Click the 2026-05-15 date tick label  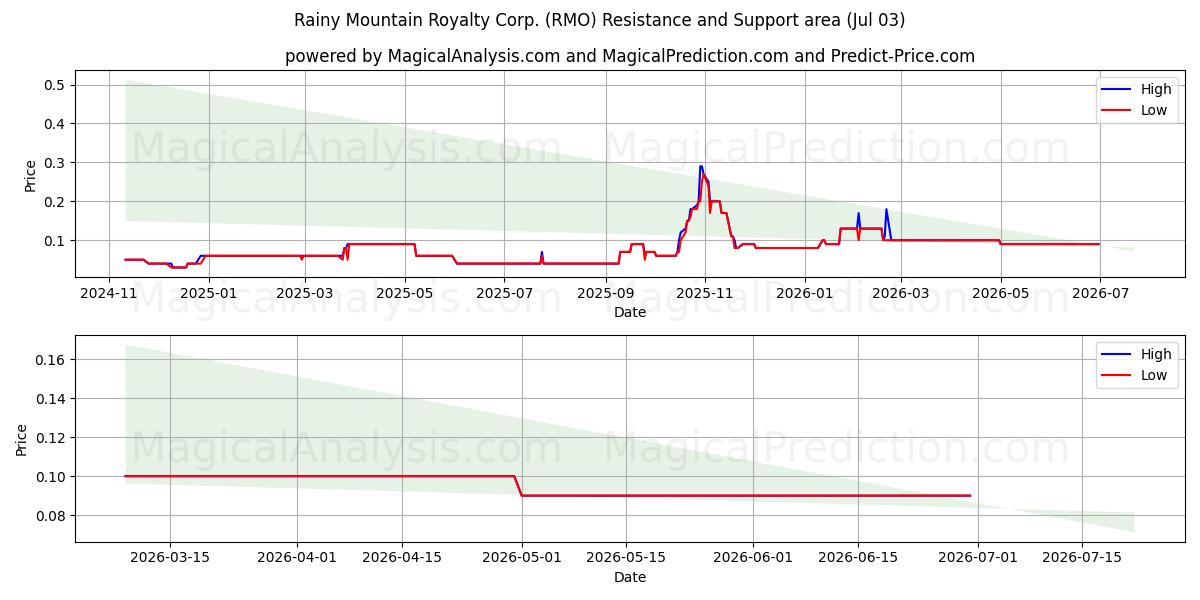coord(626,559)
